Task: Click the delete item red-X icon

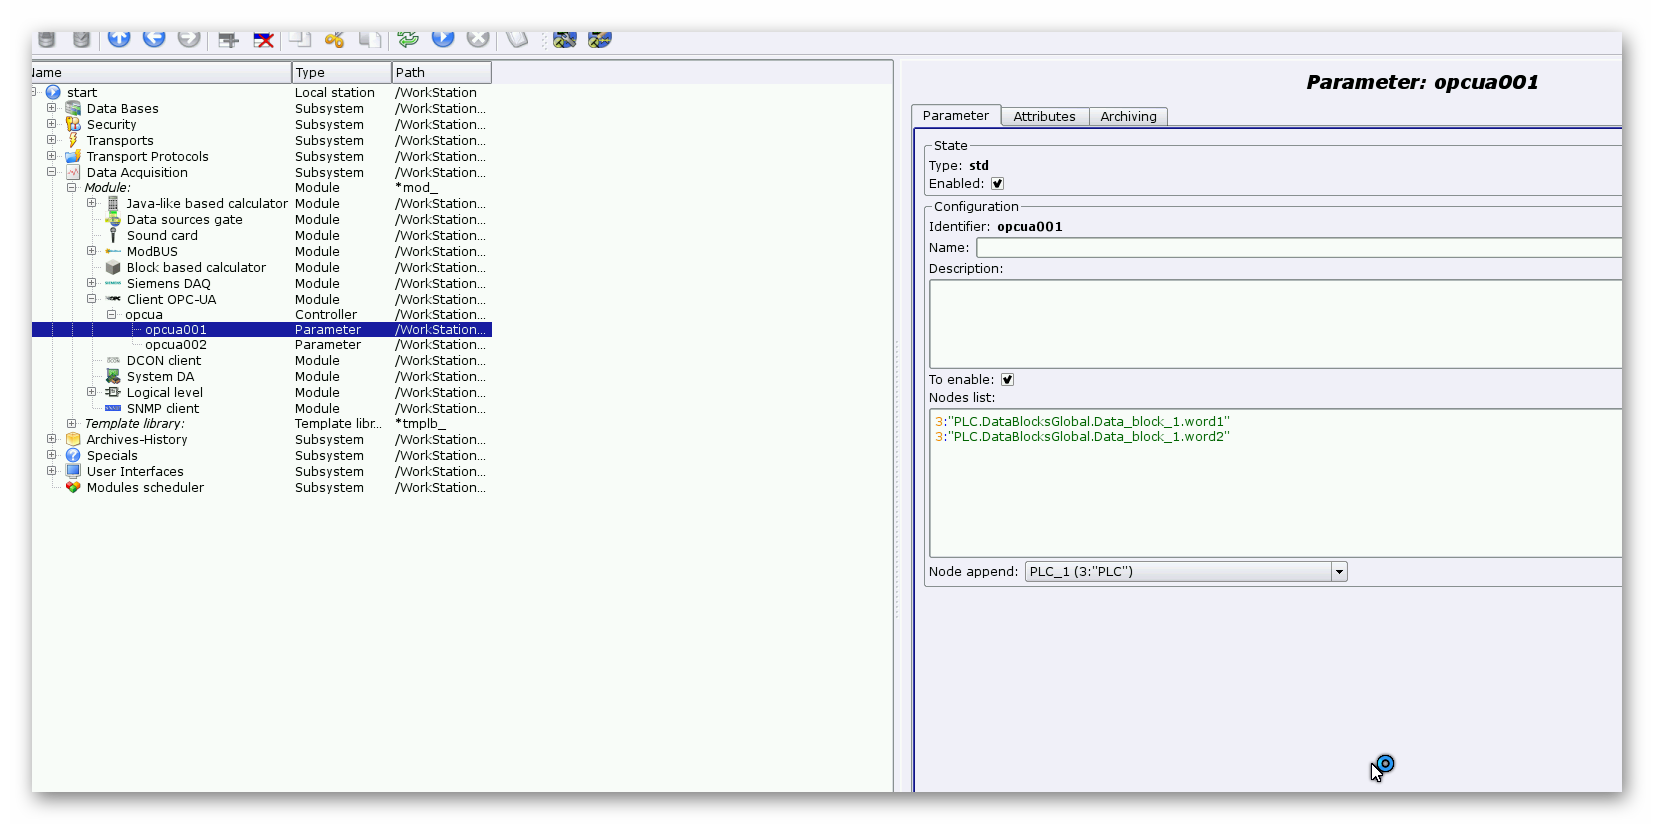Action: (264, 39)
